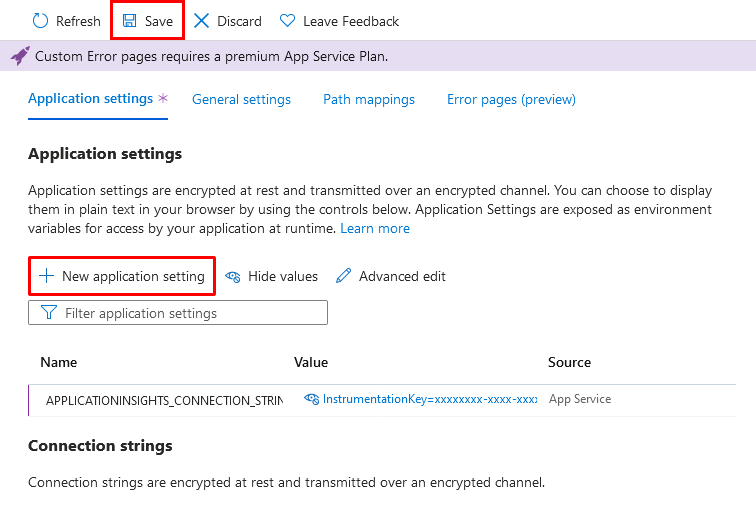Open the InstrumentationKey value link
This screenshot has width=756, height=507.
click(430, 399)
